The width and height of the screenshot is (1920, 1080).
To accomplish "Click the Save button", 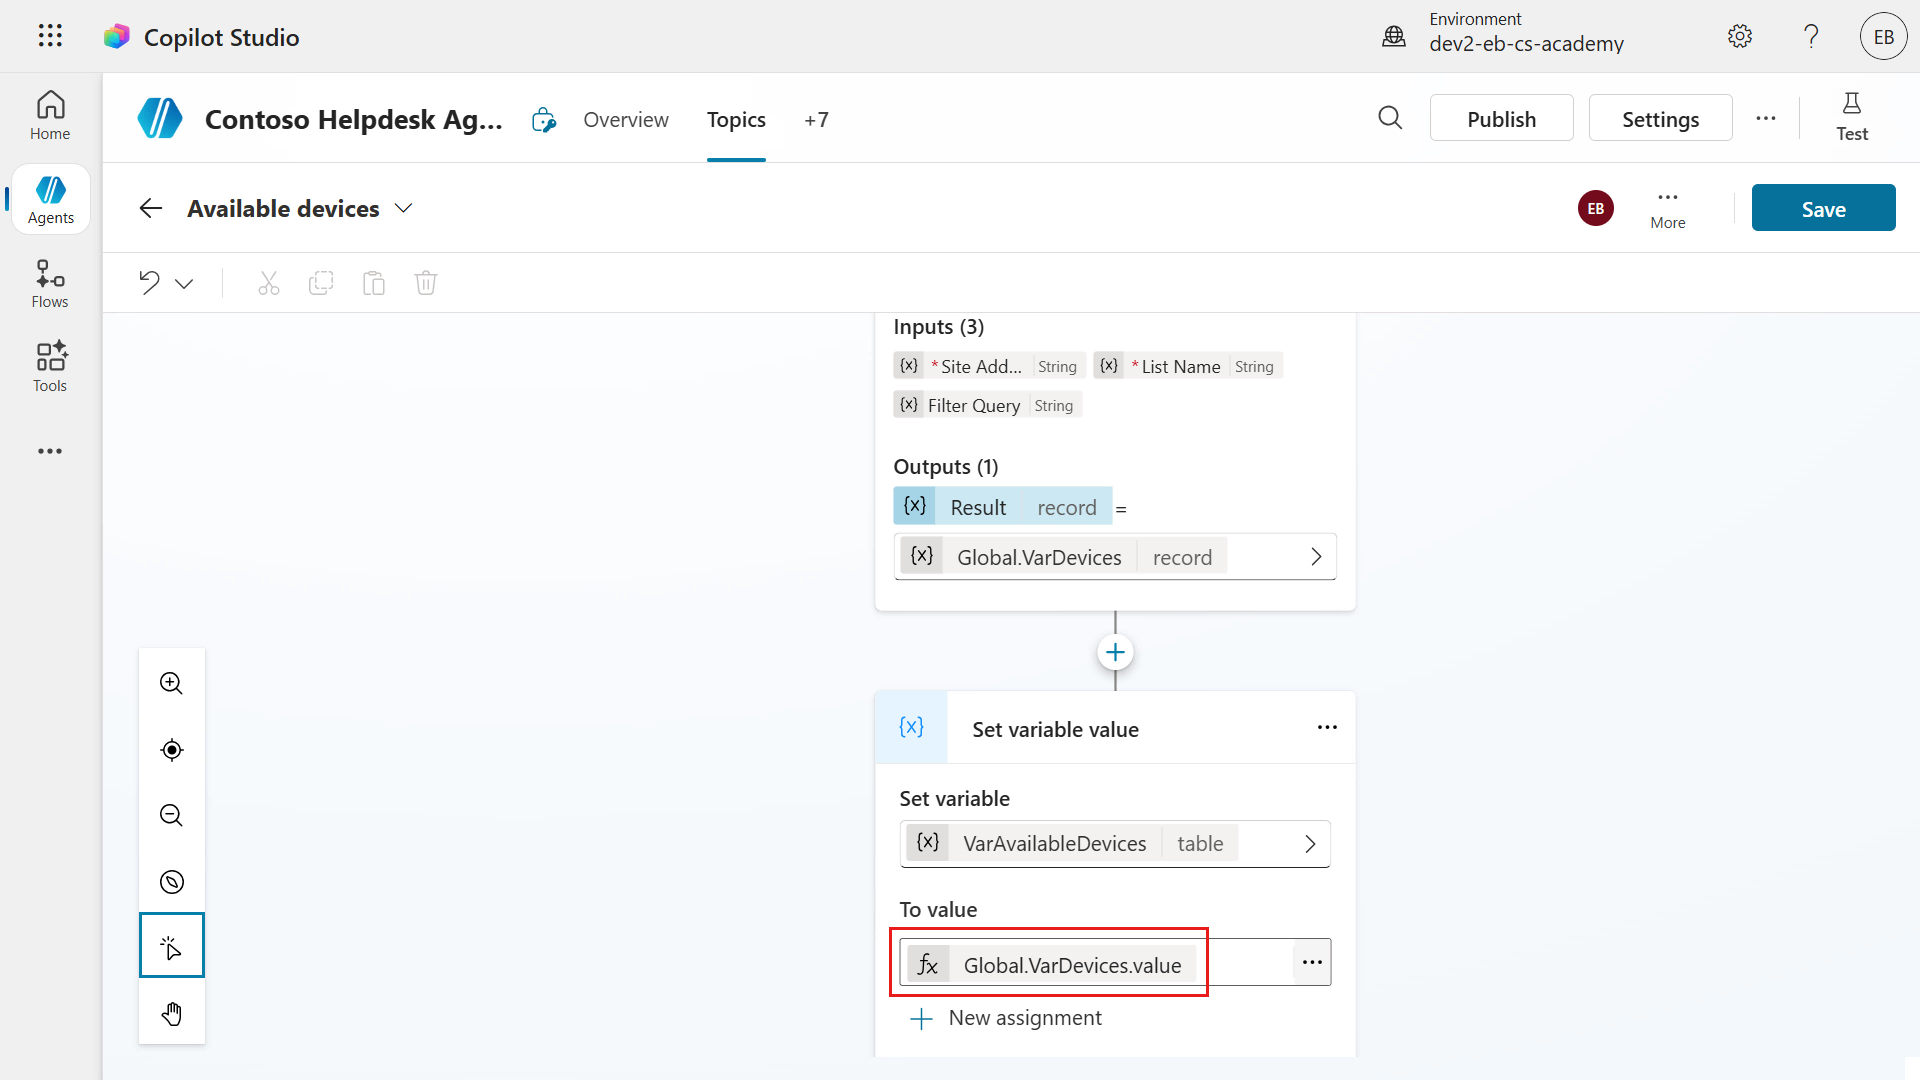I will pyautogui.click(x=1823, y=209).
